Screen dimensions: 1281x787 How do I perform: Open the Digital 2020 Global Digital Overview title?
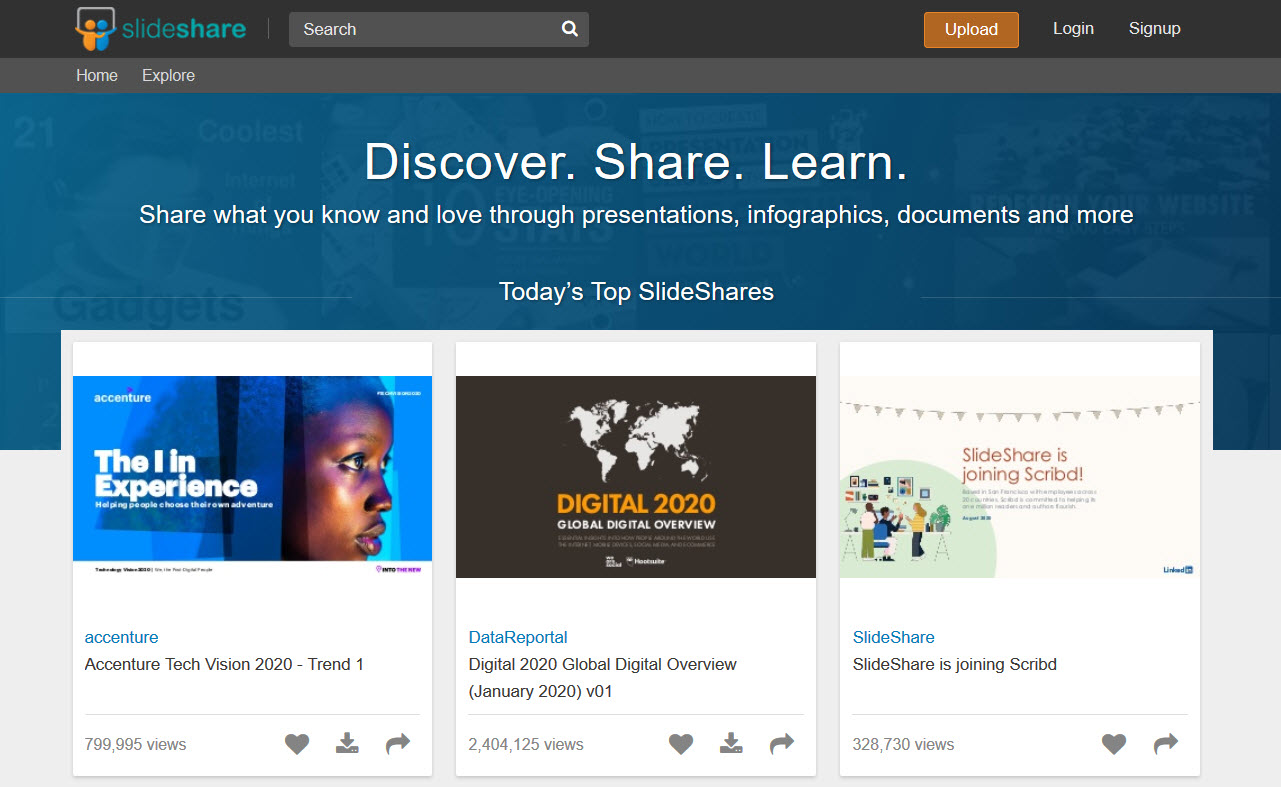(603, 677)
